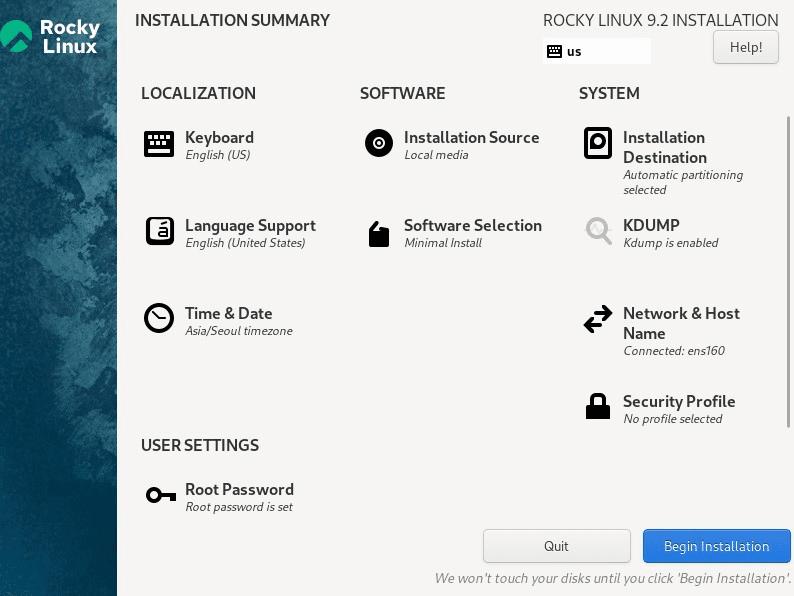
Task: Open the KDUMP title
Action: pos(651,225)
